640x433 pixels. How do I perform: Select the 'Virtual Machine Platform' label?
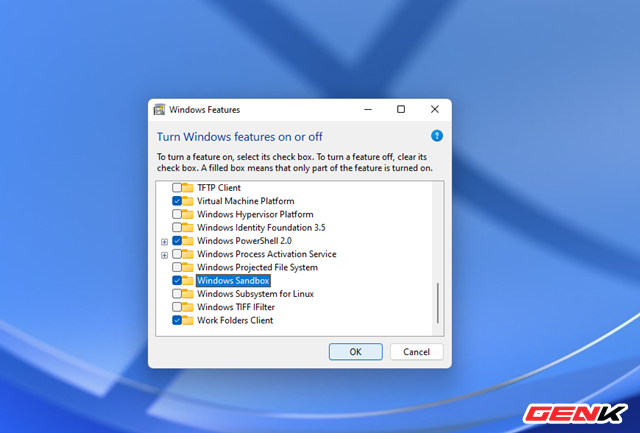coord(245,201)
